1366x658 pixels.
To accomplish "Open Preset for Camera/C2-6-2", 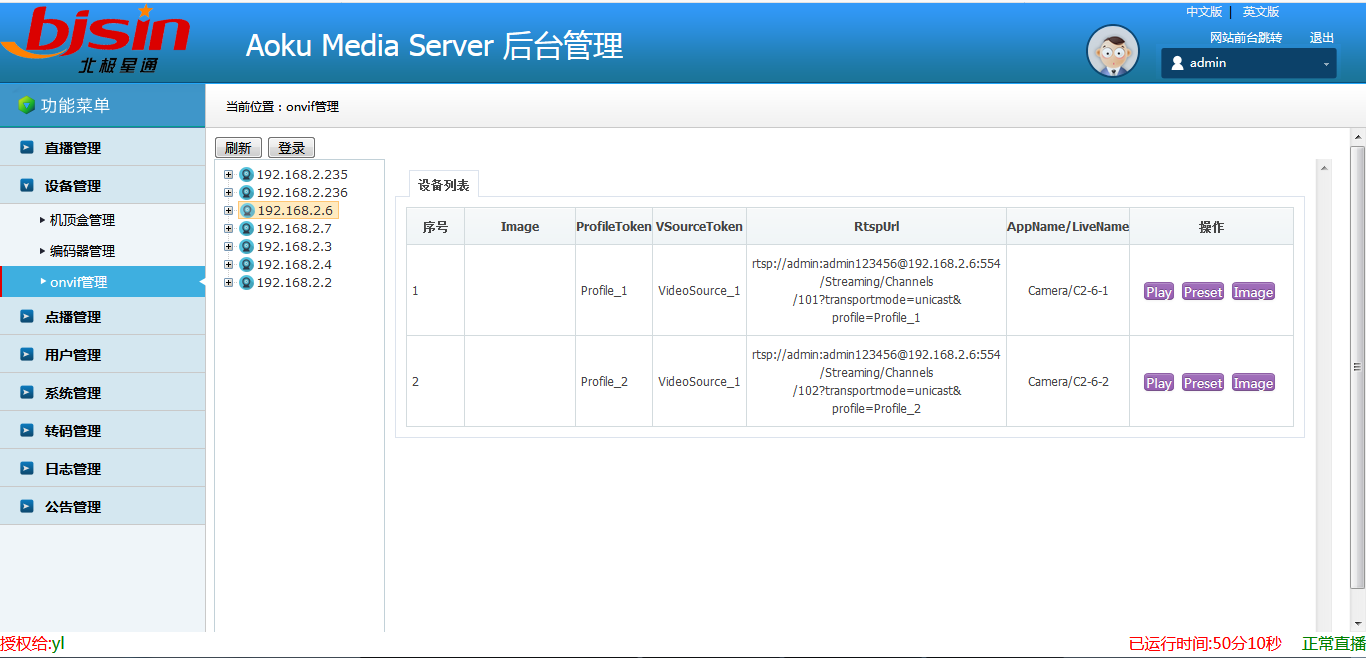I will point(1203,383).
